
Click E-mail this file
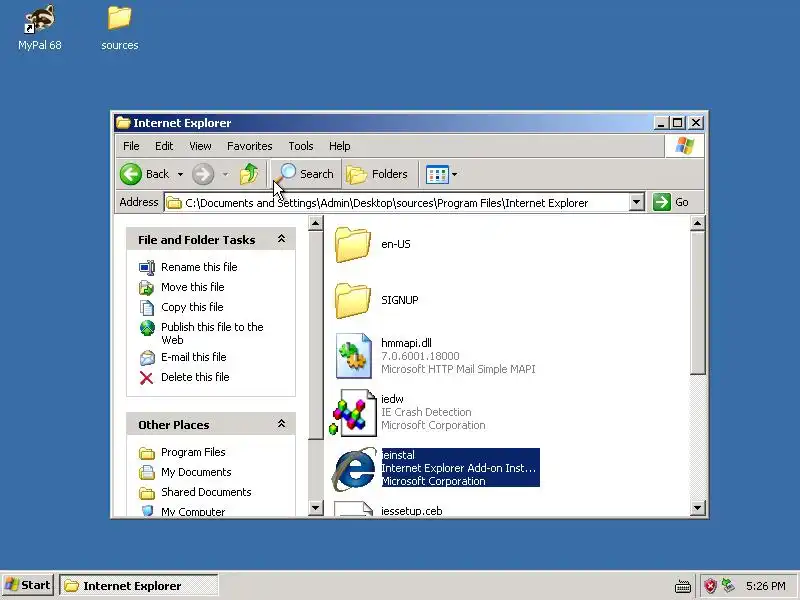point(194,357)
